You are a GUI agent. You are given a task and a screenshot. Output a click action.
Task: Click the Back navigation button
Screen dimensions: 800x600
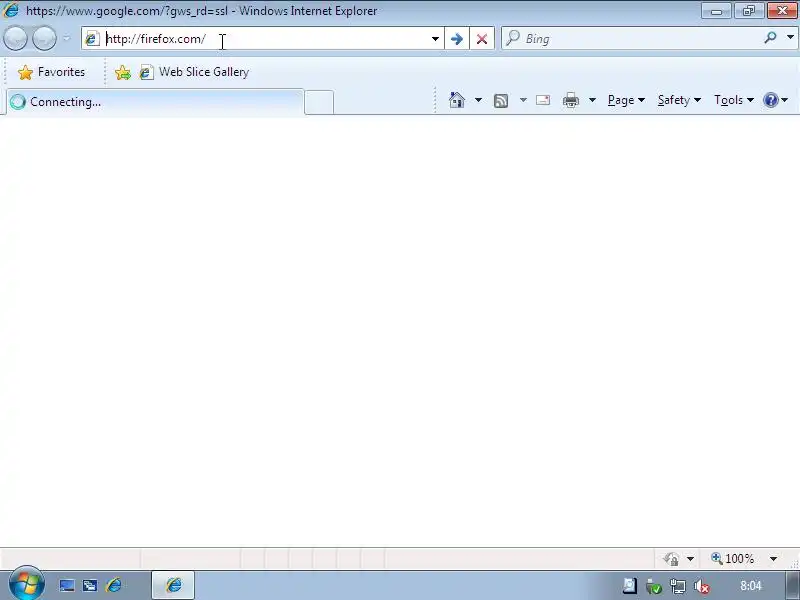click(x=15, y=39)
